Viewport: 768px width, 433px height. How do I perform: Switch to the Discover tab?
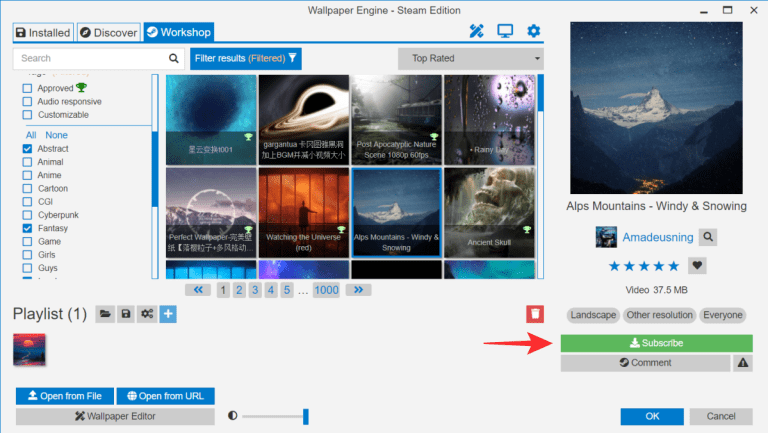(x=109, y=32)
